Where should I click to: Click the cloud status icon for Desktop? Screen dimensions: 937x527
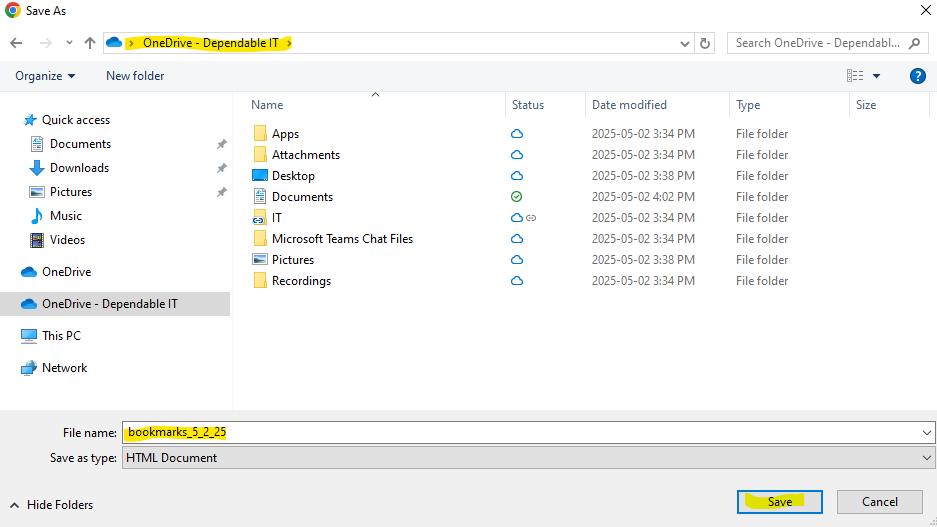(517, 176)
